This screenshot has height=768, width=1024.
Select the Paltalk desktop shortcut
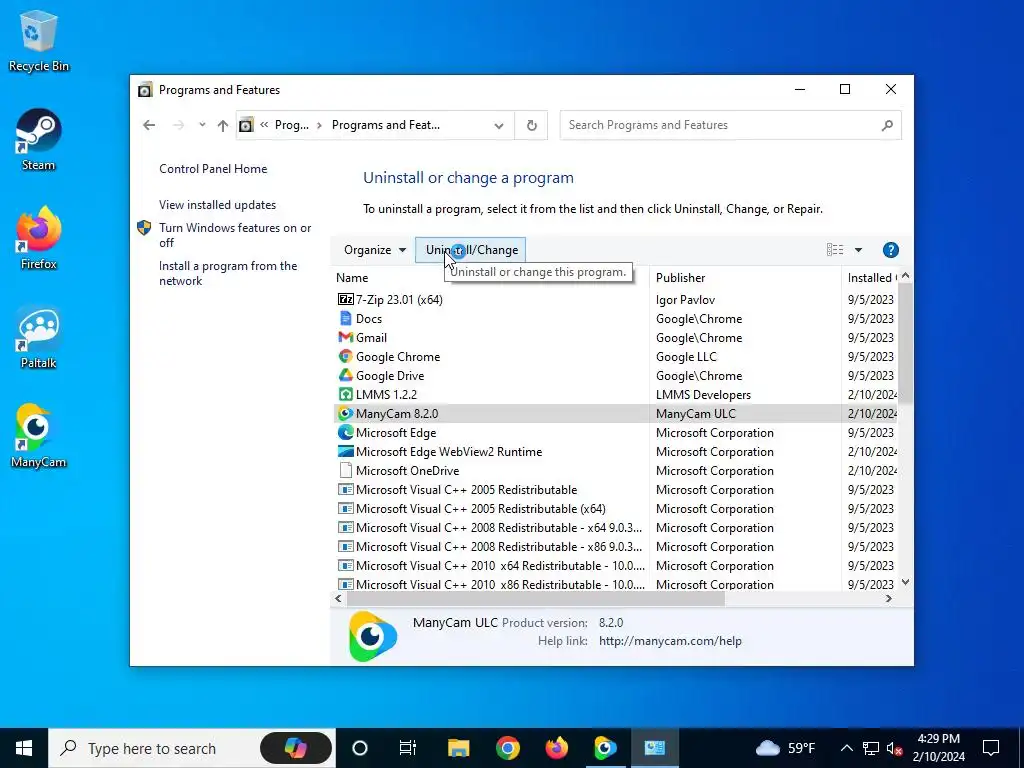(x=39, y=338)
